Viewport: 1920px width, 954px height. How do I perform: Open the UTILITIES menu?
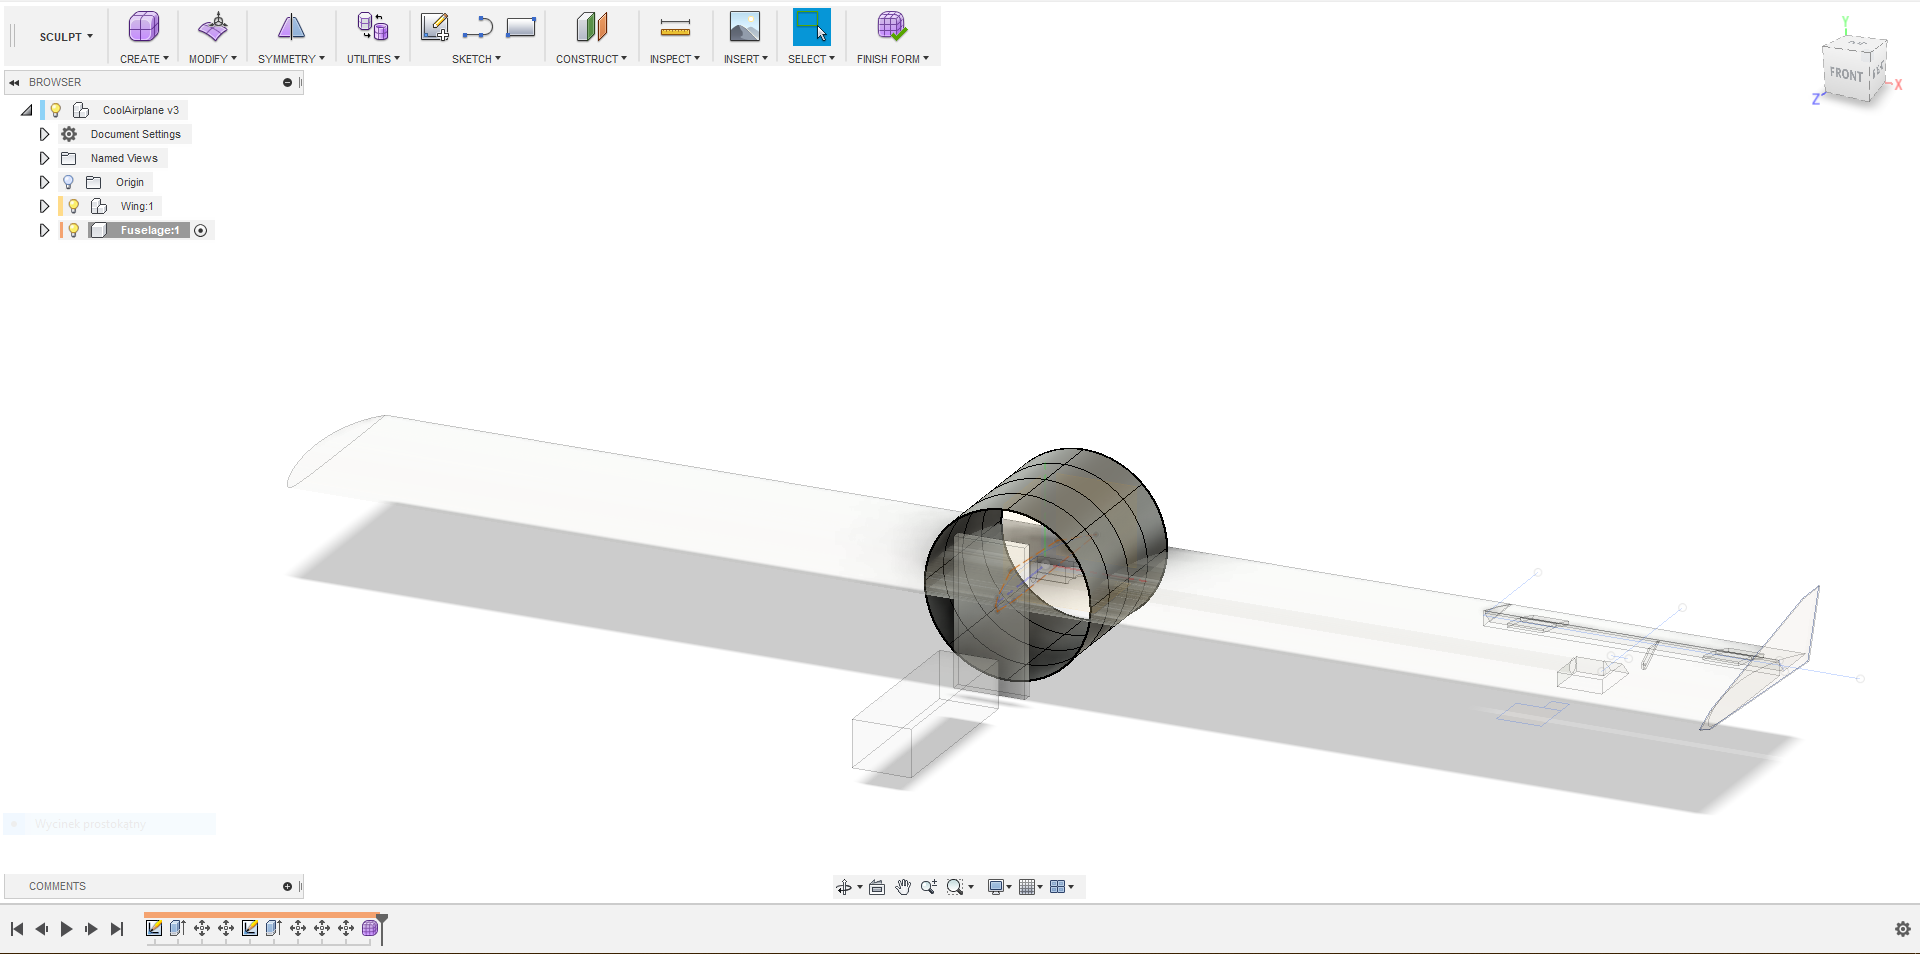[373, 59]
